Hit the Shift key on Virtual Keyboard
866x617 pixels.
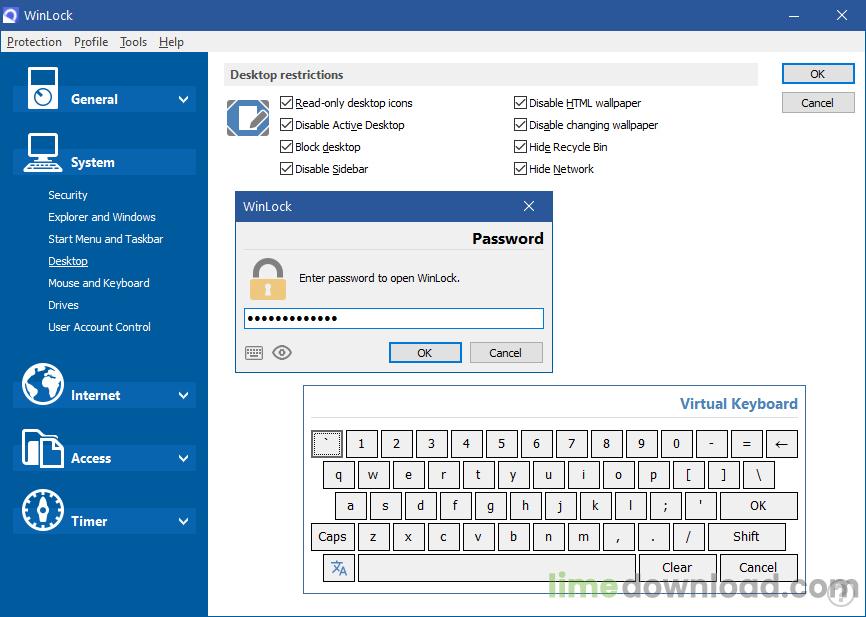[x=746, y=537]
